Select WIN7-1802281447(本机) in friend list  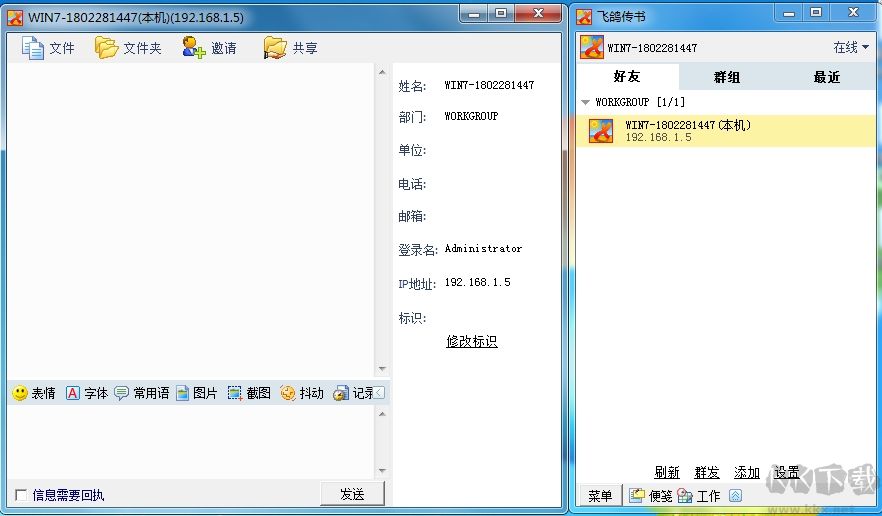coord(726,131)
